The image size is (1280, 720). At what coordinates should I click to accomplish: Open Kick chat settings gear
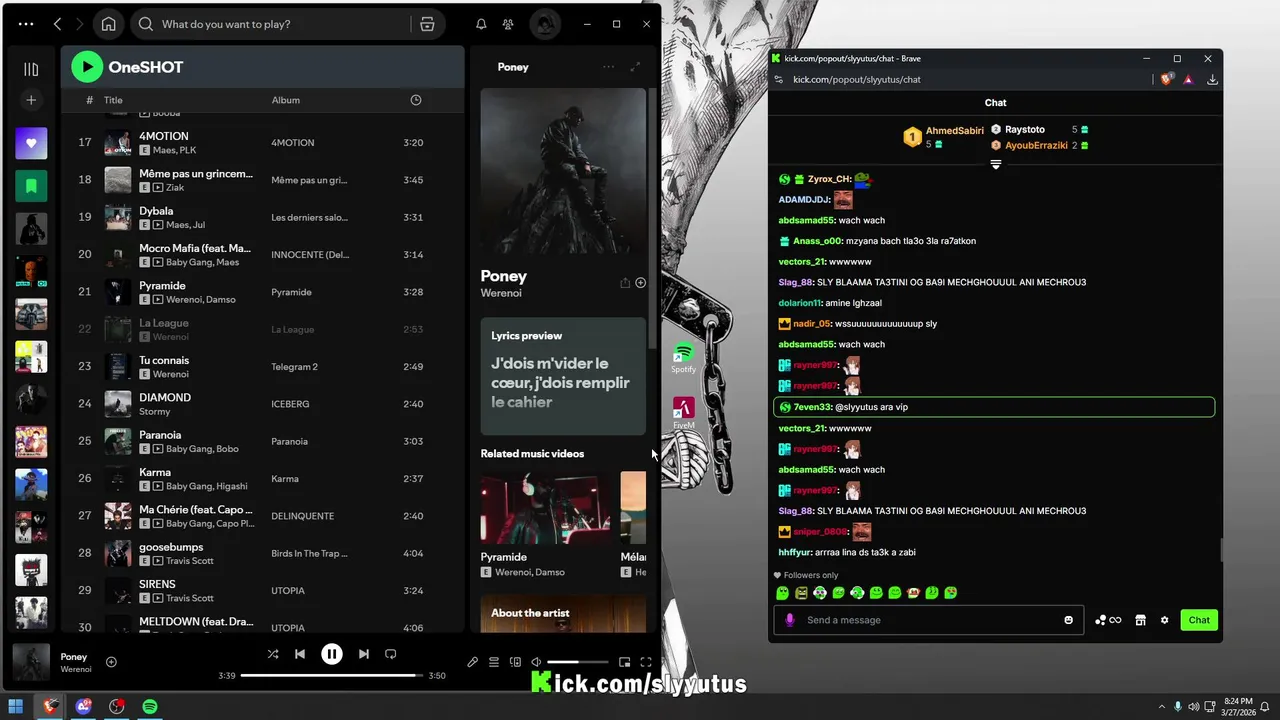coord(1164,620)
